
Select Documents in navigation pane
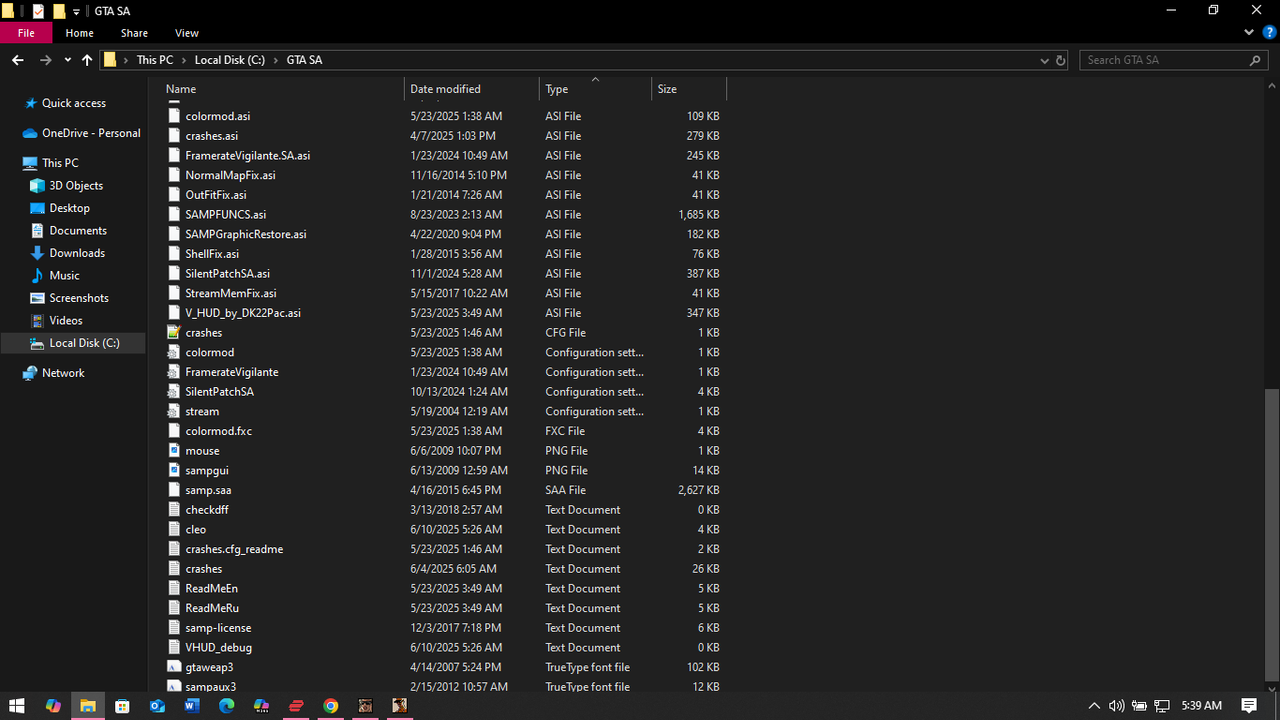click(x=78, y=231)
